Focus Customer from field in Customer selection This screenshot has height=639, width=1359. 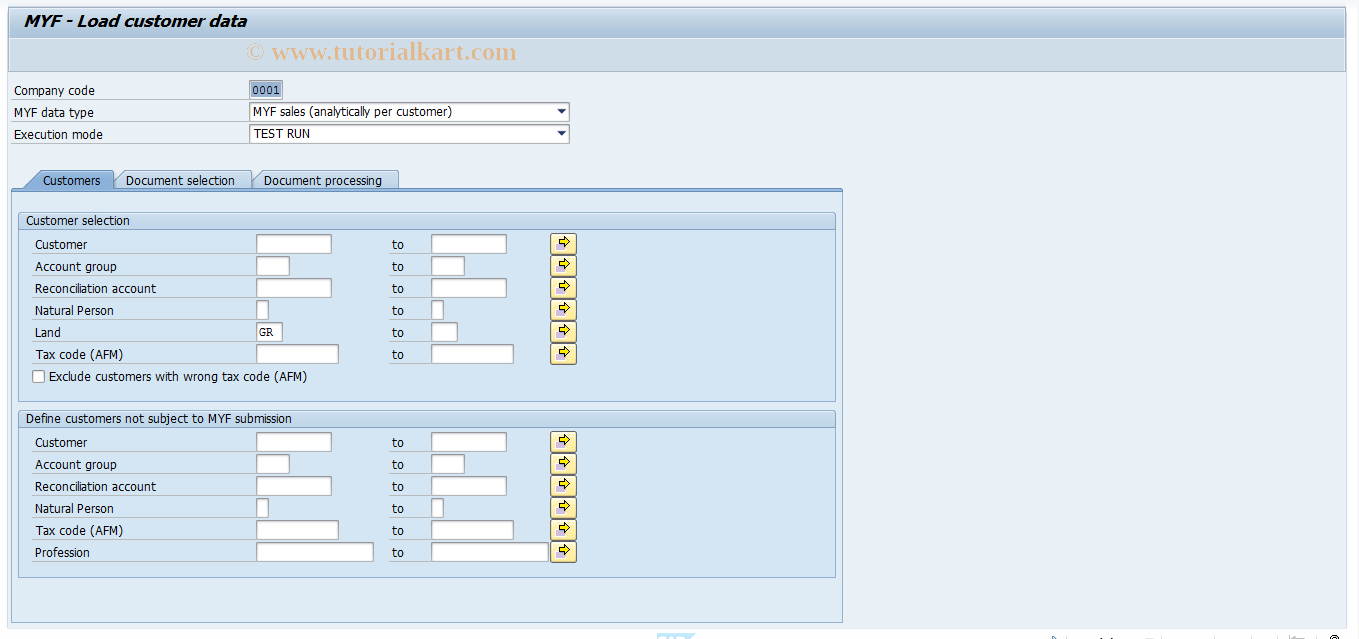(x=294, y=244)
